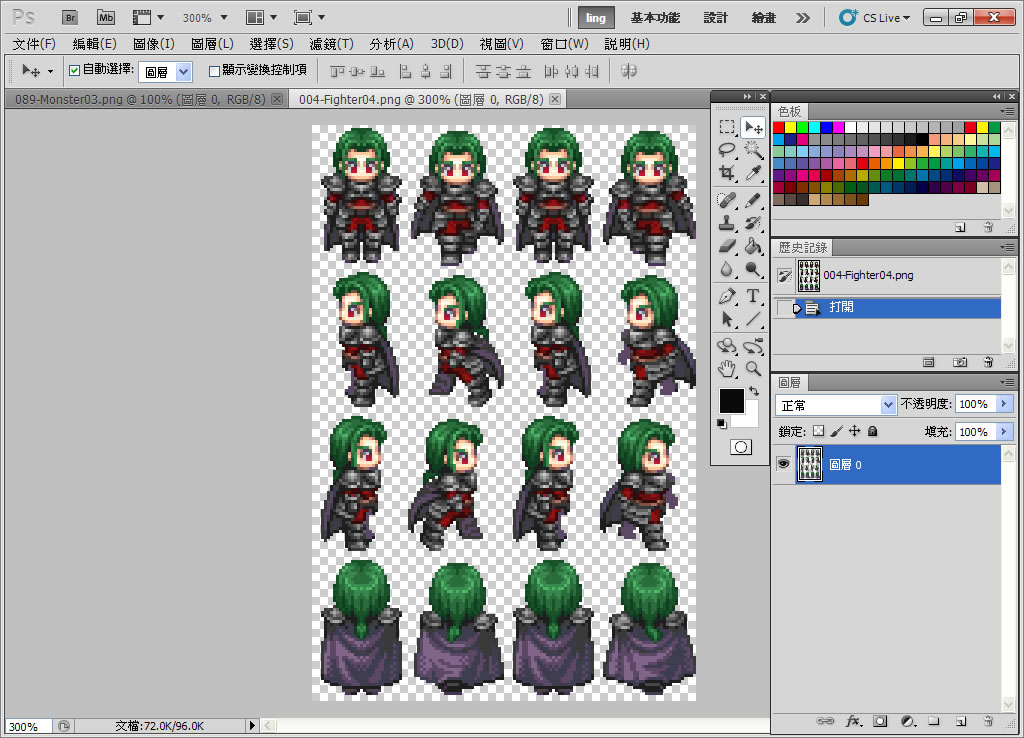Select the Hand tool

pyautogui.click(x=727, y=369)
